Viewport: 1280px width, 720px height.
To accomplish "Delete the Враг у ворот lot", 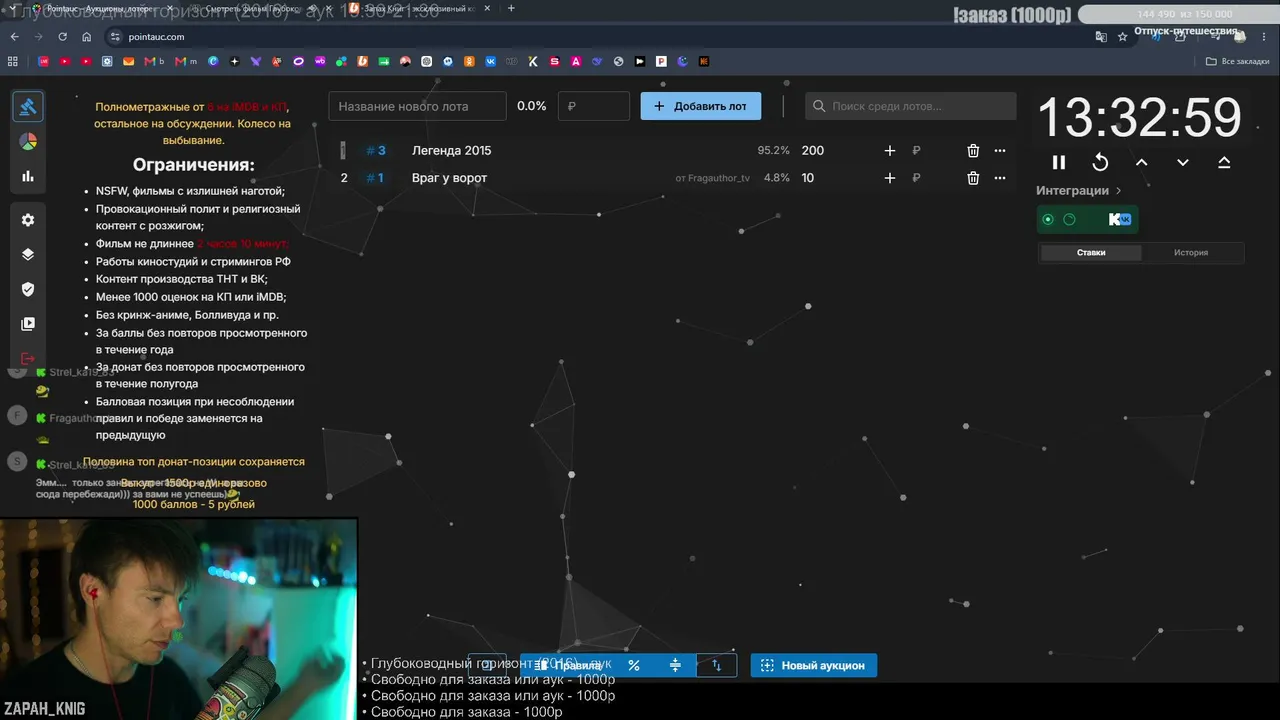I will pos(973,178).
